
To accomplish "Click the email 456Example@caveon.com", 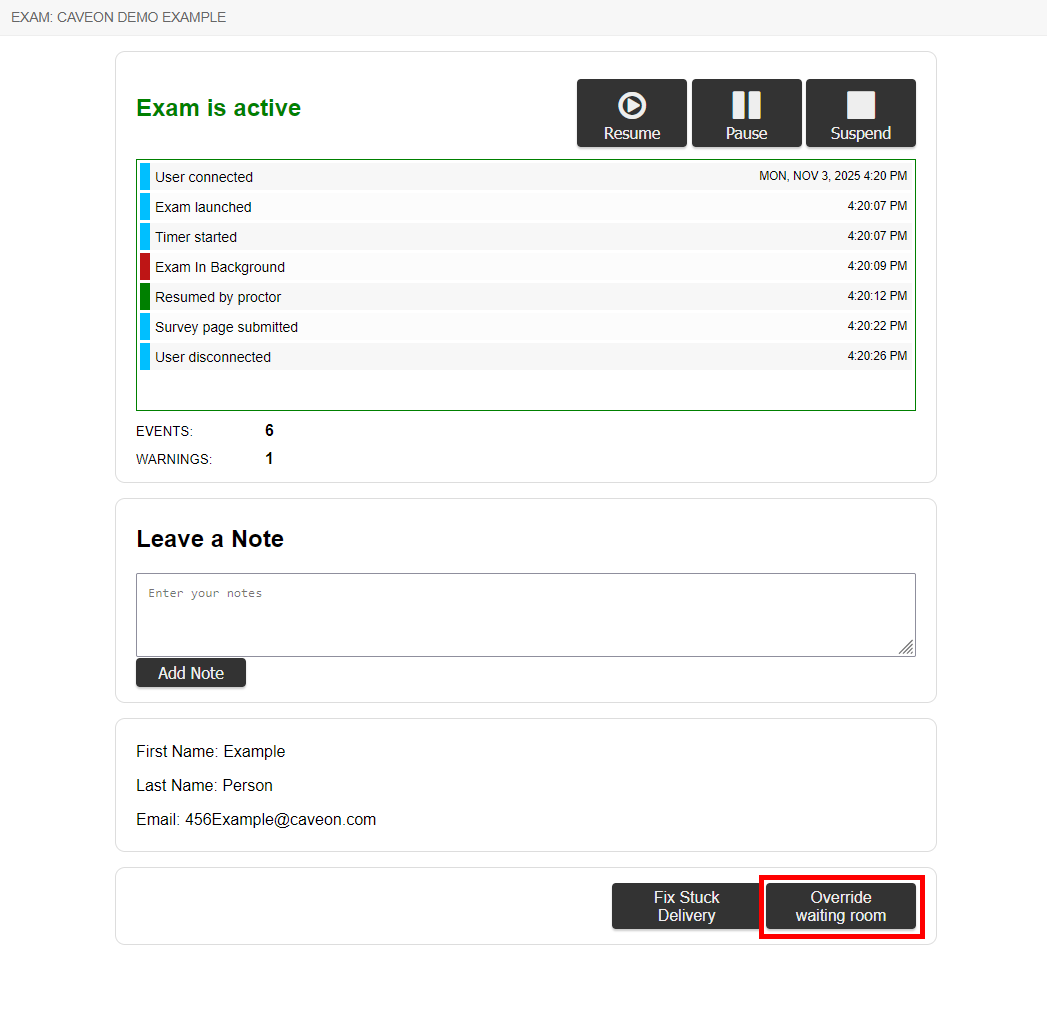I will pos(280,820).
